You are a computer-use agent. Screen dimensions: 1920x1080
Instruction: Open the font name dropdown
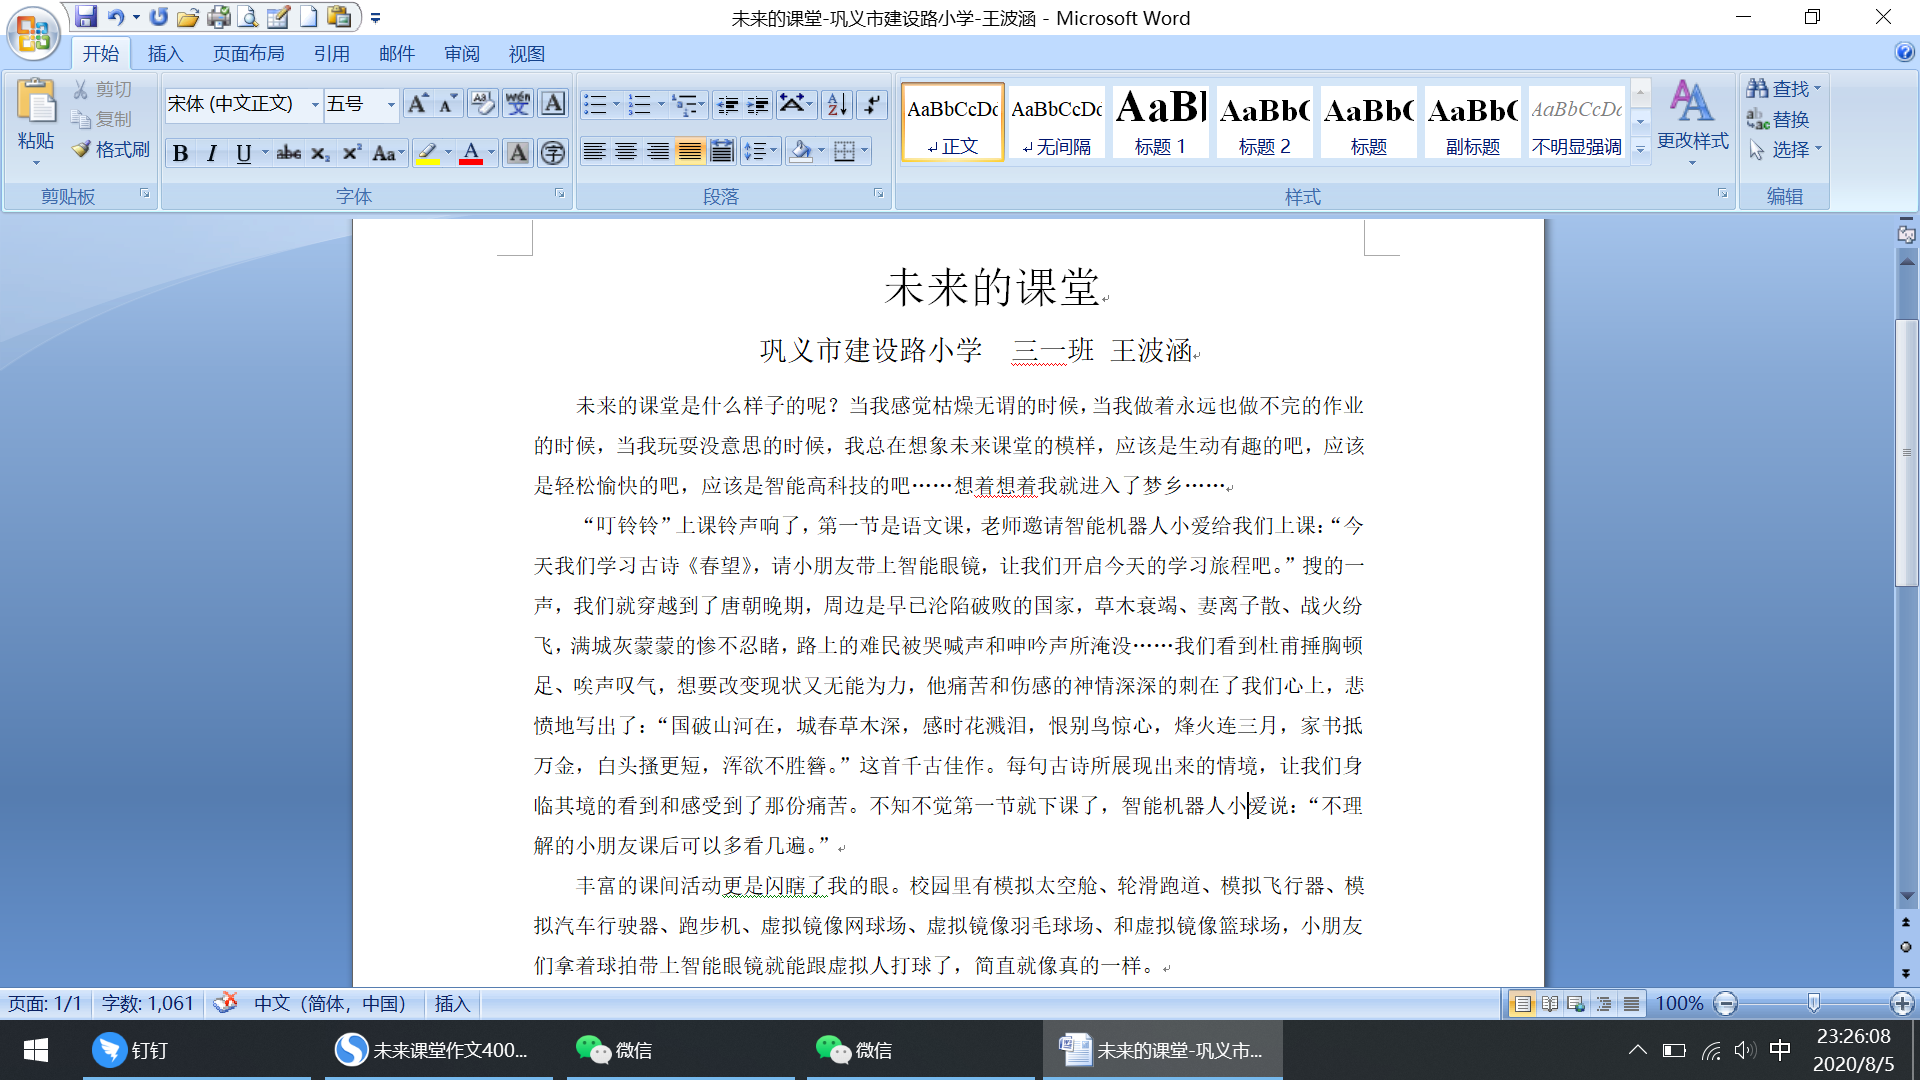[x=315, y=104]
